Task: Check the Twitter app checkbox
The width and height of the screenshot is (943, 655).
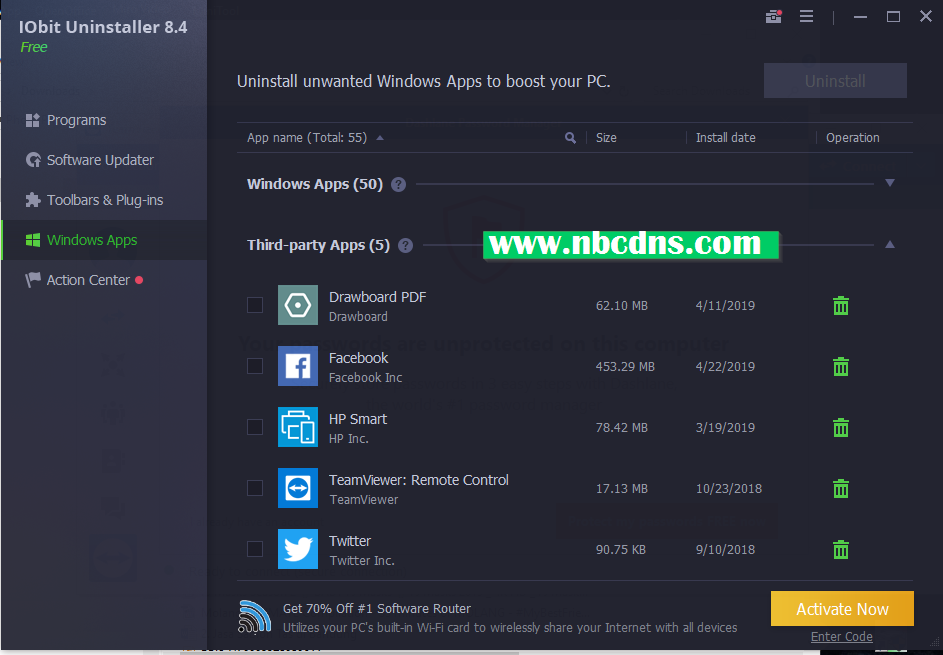Action: (255, 549)
